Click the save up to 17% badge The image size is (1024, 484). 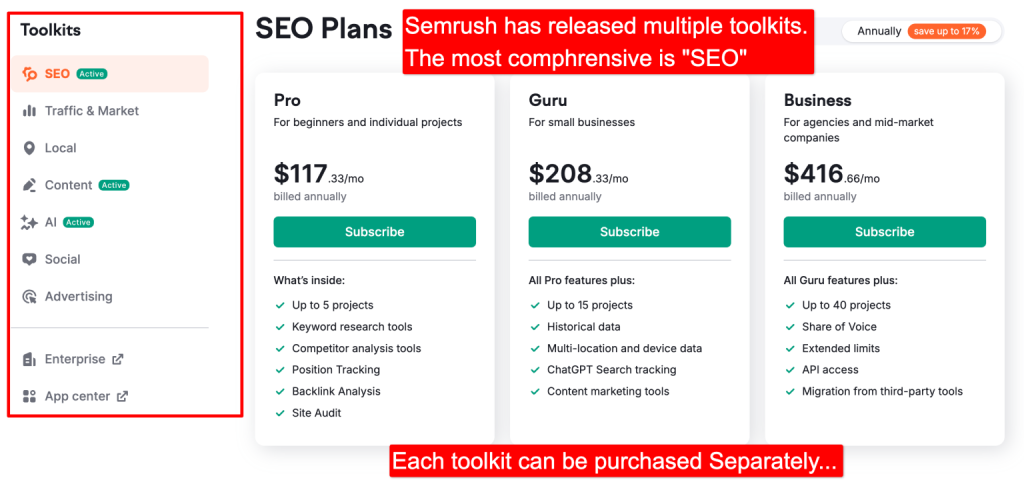point(946,31)
